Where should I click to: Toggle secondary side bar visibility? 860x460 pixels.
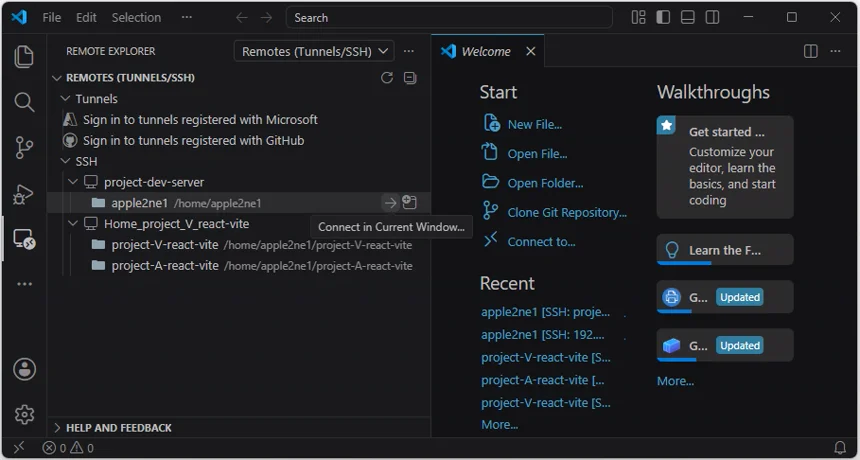[x=712, y=18]
